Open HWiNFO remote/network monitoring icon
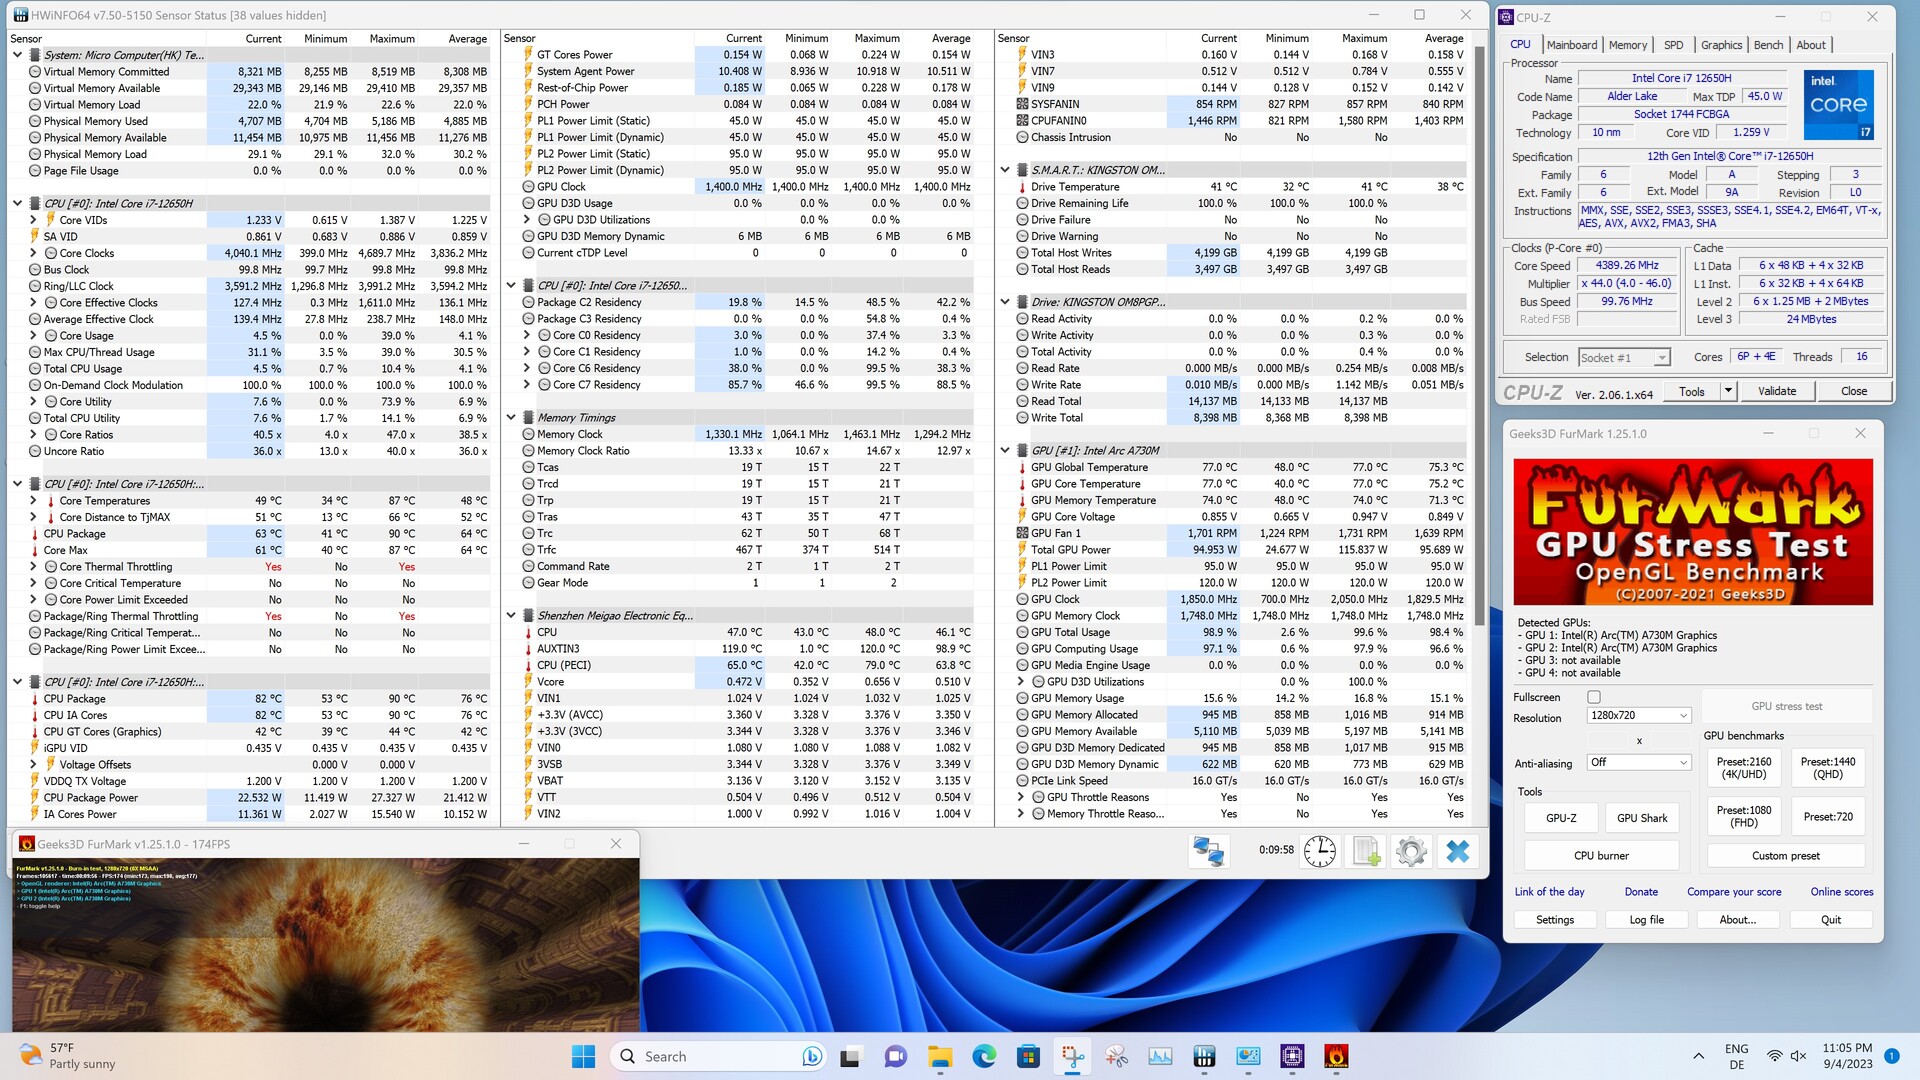Screen dimensions: 1920x1080 click(x=1208, y=851)
